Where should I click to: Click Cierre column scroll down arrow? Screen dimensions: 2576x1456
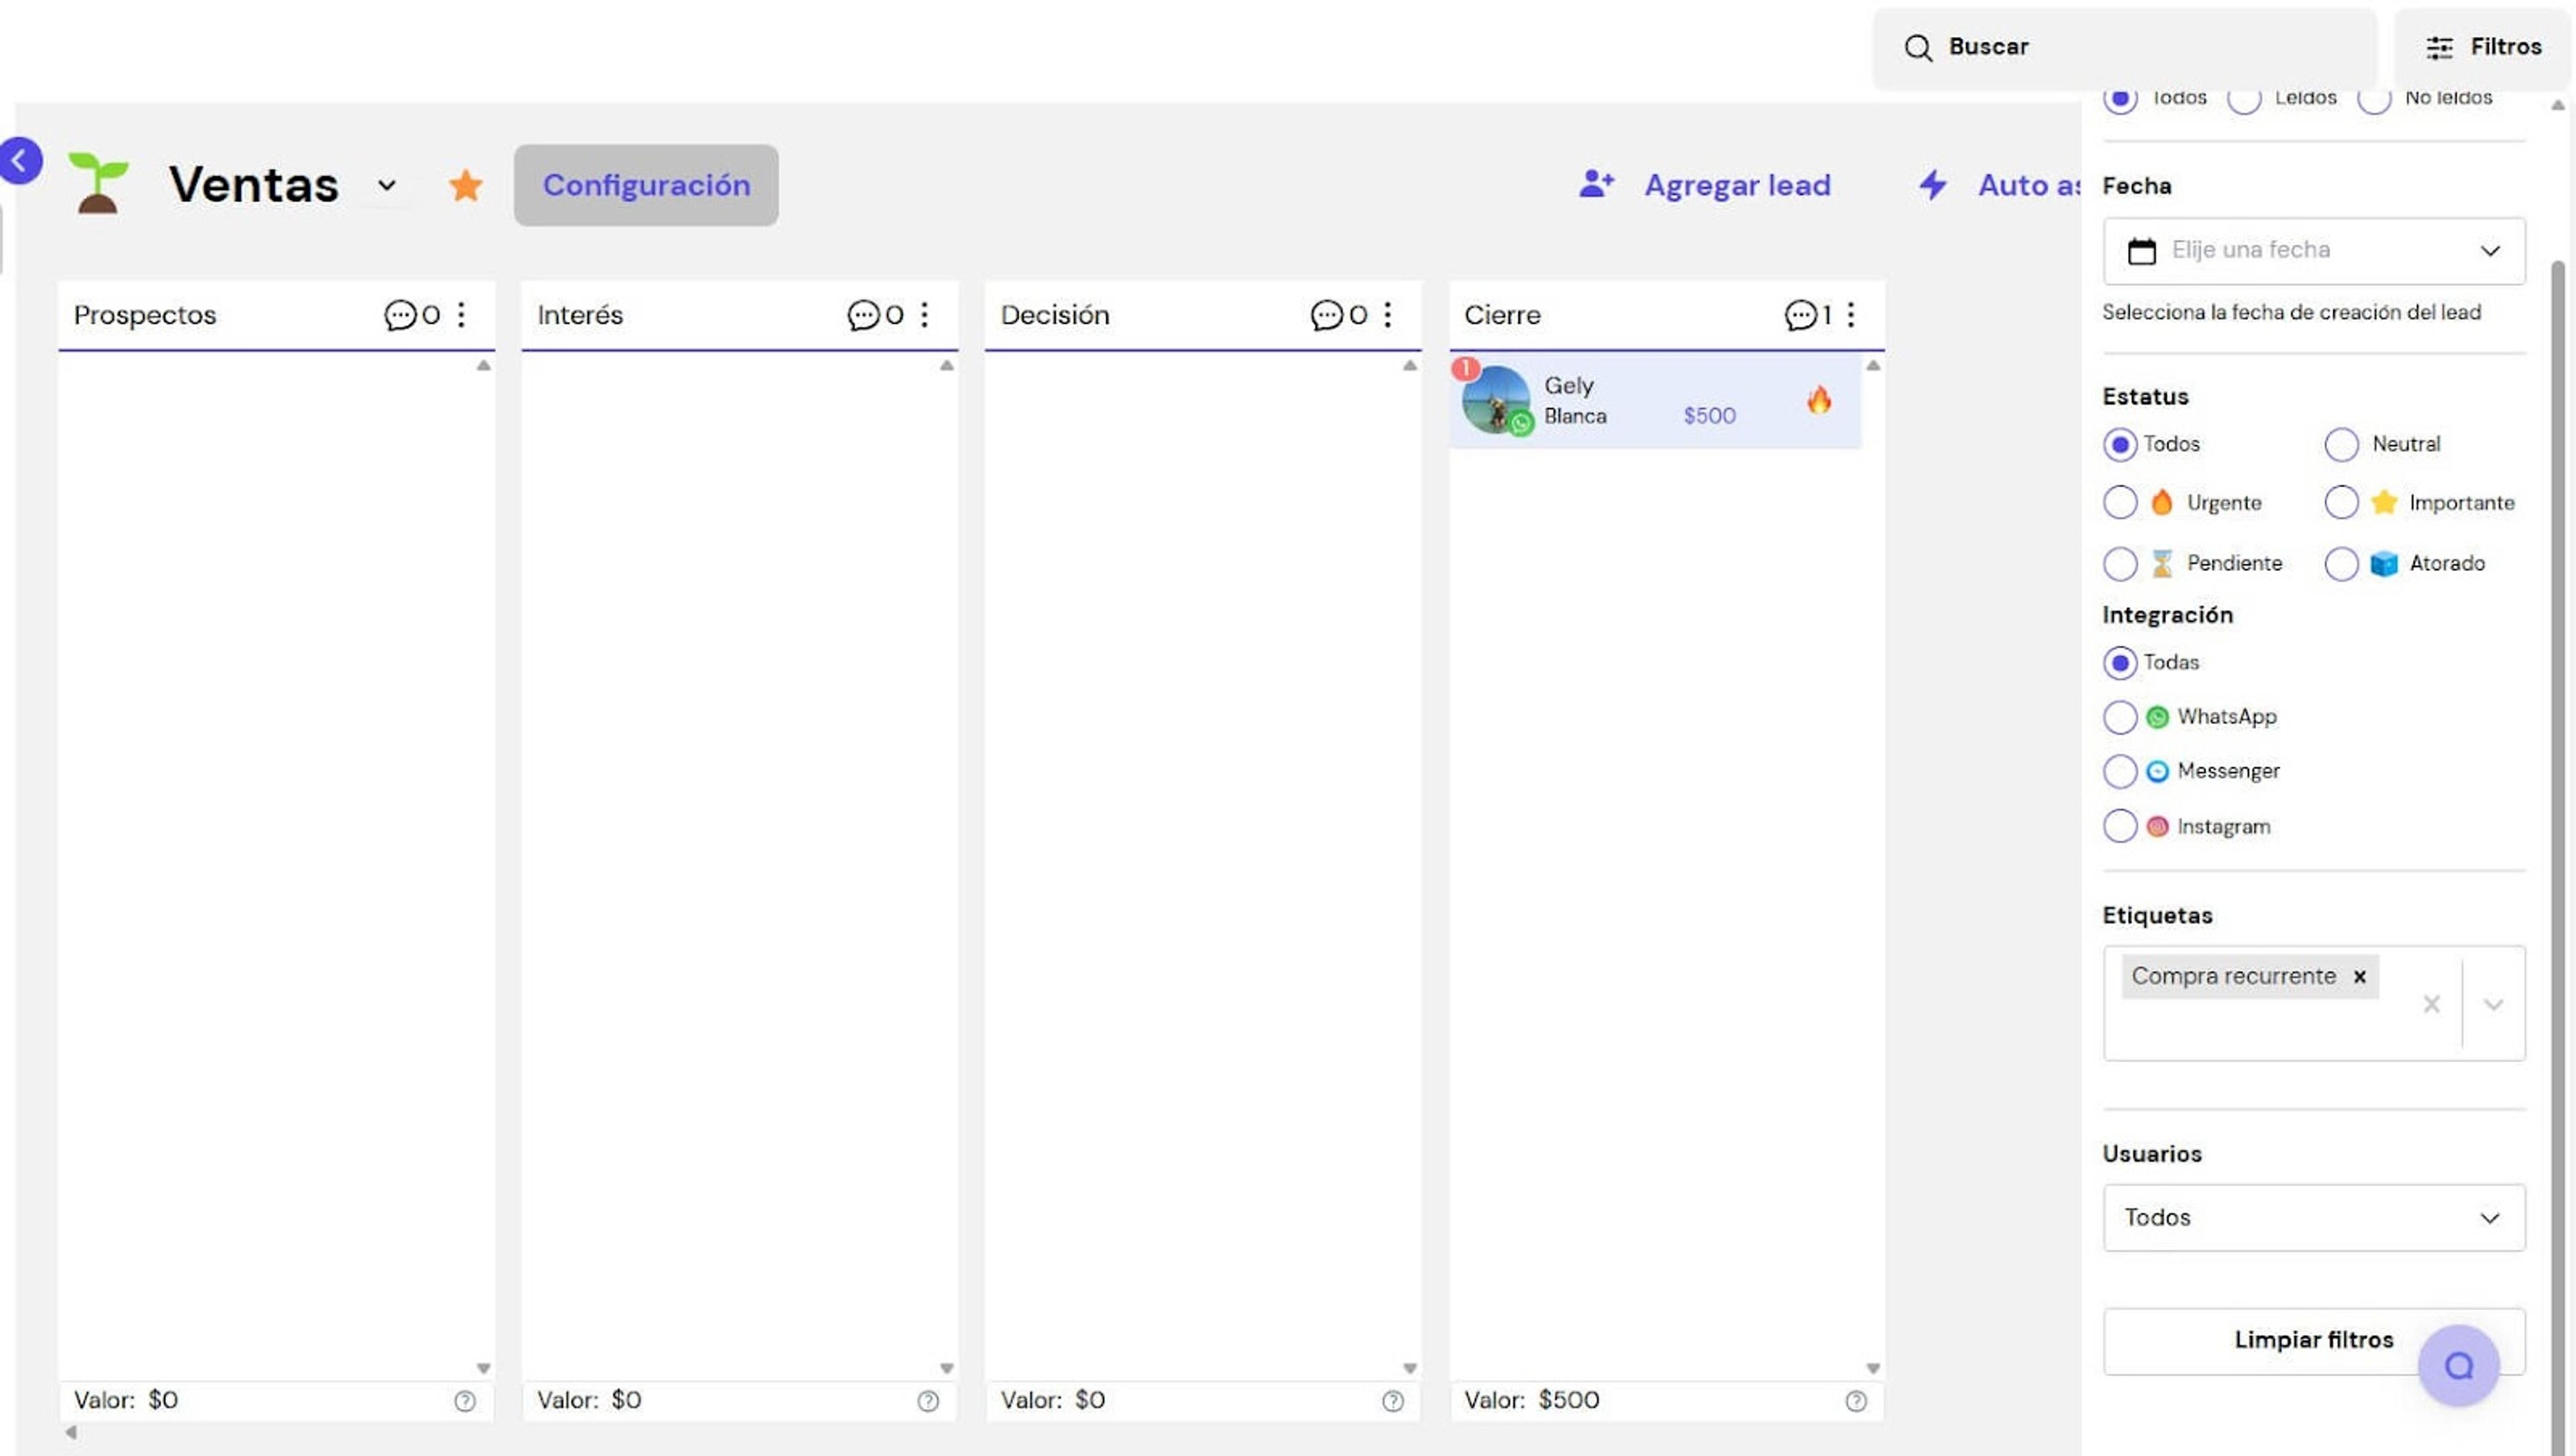[x=1873, y=1368]
